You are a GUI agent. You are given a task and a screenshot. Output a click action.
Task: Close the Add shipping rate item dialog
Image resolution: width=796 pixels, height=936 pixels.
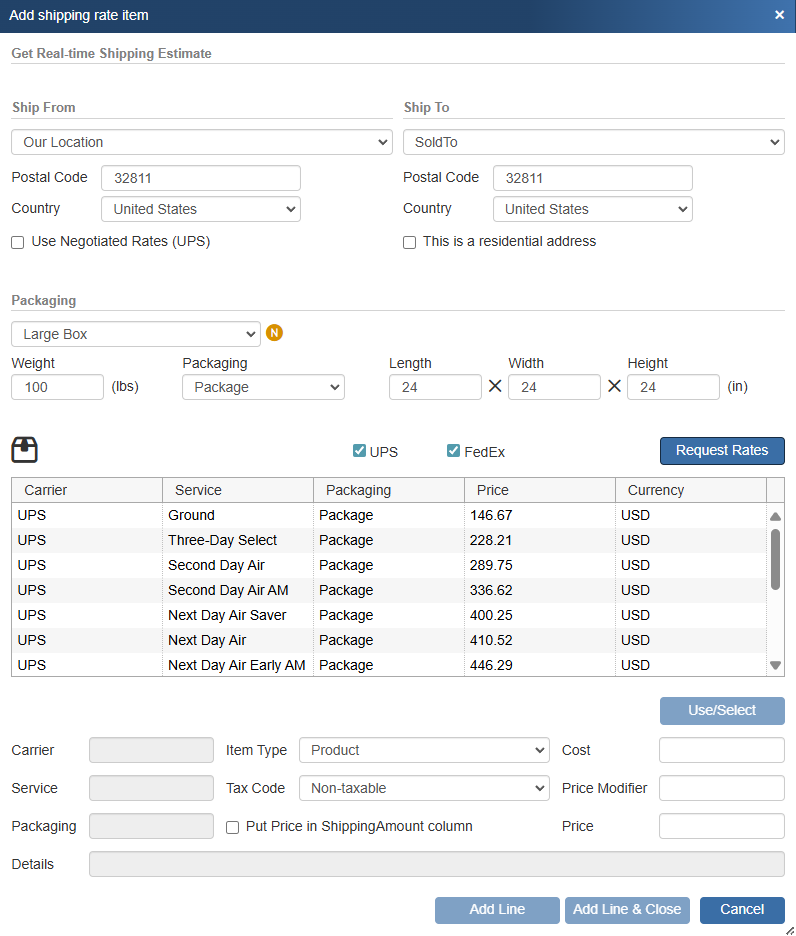tap(779, 15)
